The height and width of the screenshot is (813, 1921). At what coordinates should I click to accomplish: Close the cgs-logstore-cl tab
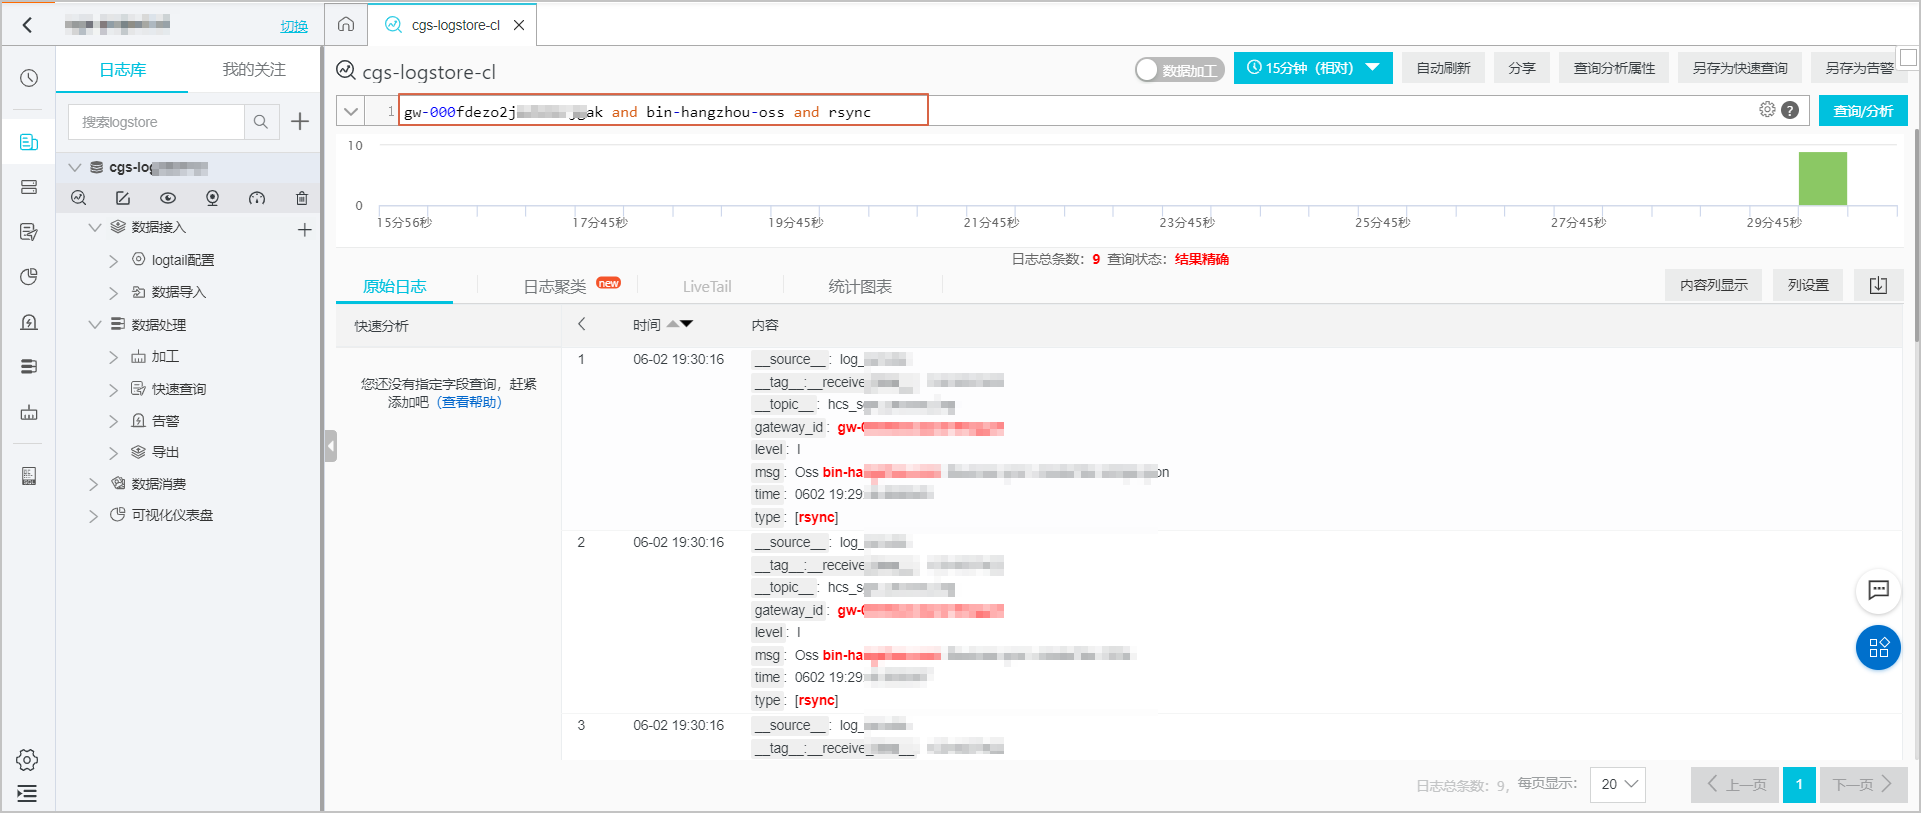click(519, 25)
